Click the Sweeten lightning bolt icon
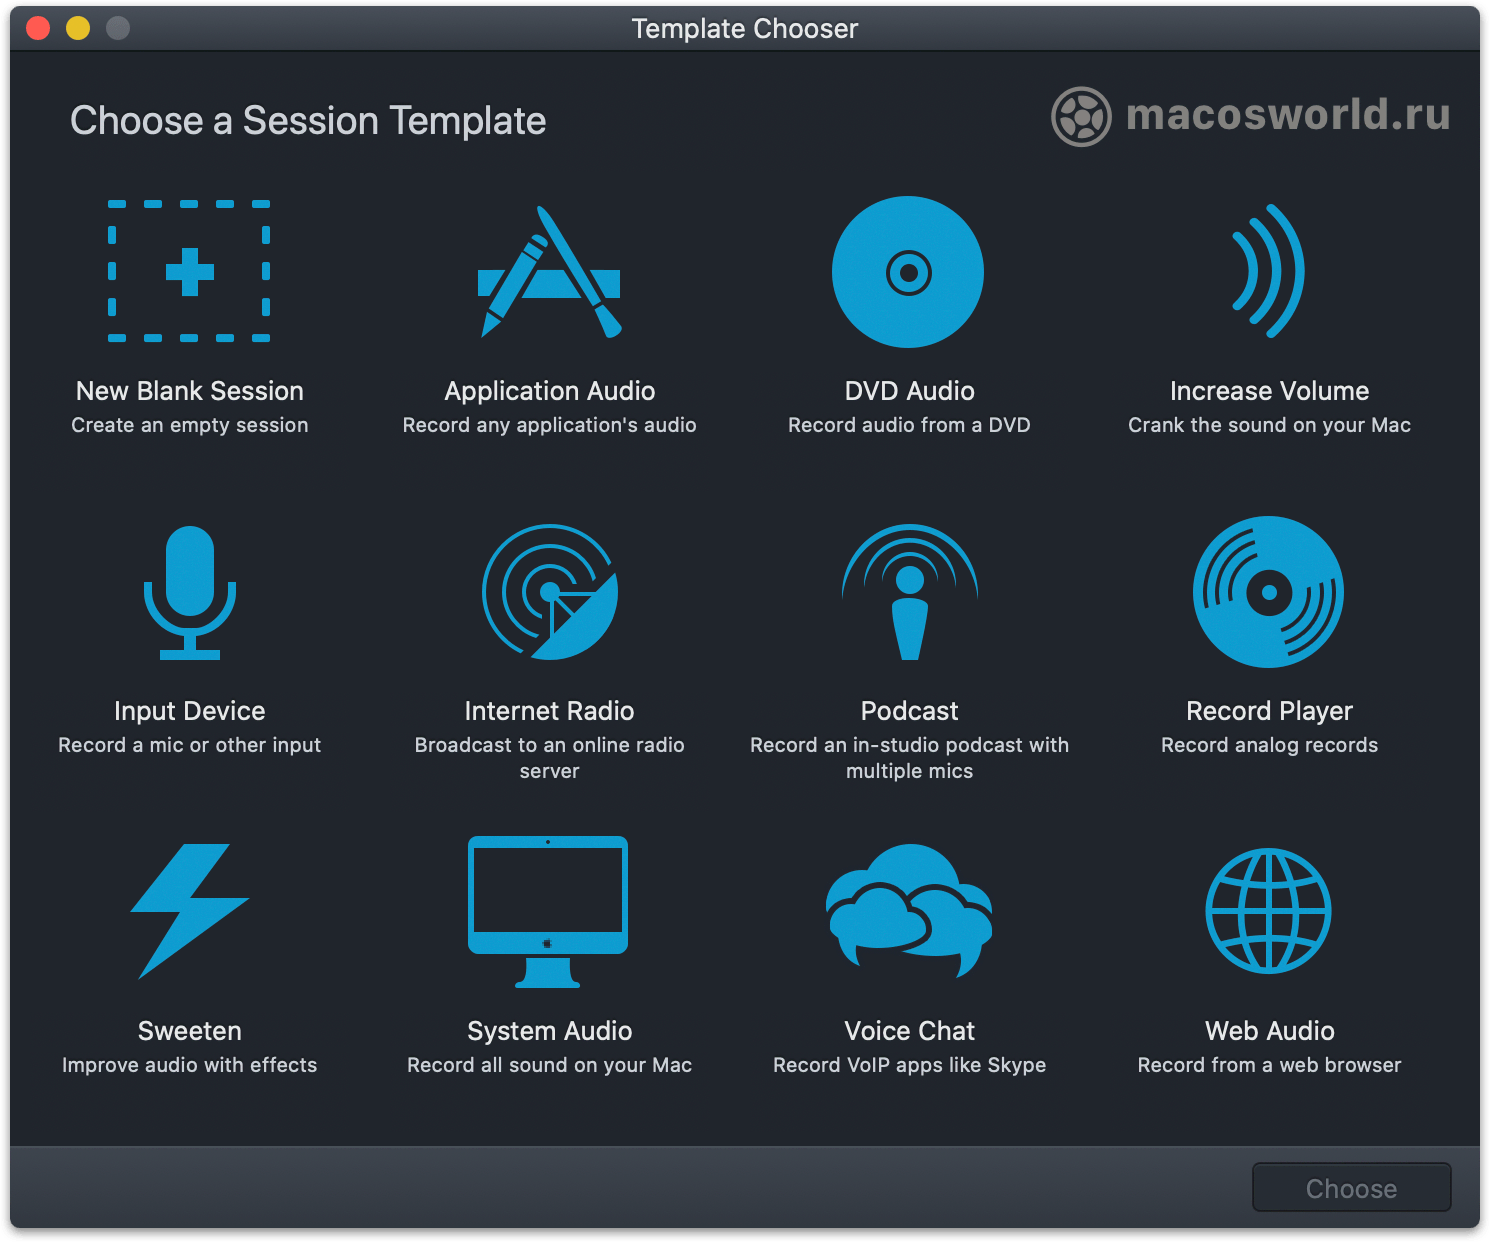The width and height of the screenshot is (1490, 1242). pyautogui.click(x=189, y=912)
